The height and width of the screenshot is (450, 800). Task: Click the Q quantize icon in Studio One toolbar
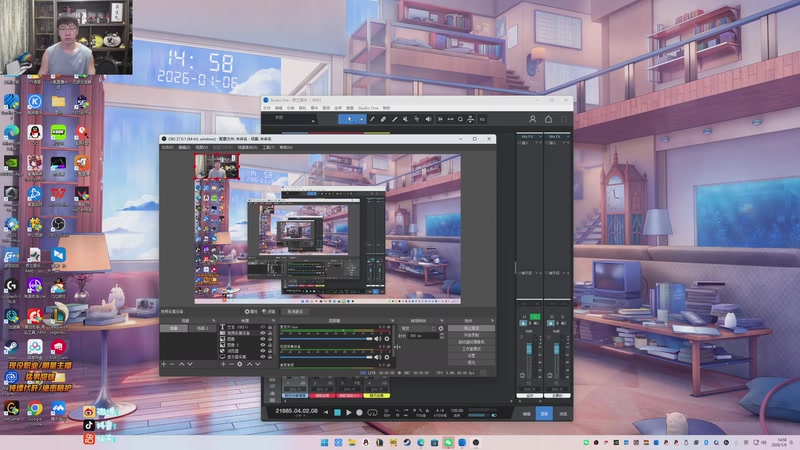pos(460,119)
